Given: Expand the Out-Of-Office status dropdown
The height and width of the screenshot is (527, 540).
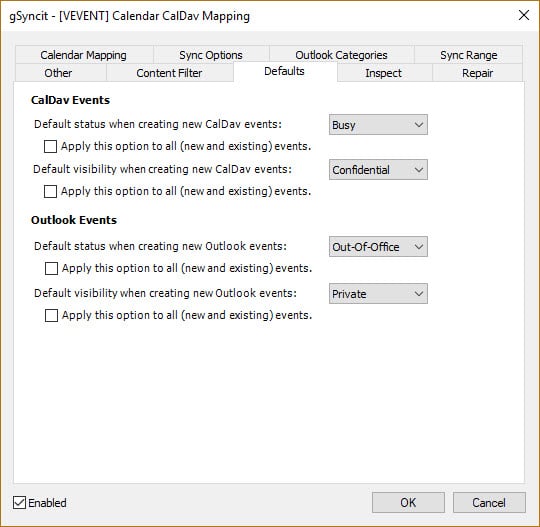Looking at the screenshot, I should pyautogui.click(x=378, y=247).
